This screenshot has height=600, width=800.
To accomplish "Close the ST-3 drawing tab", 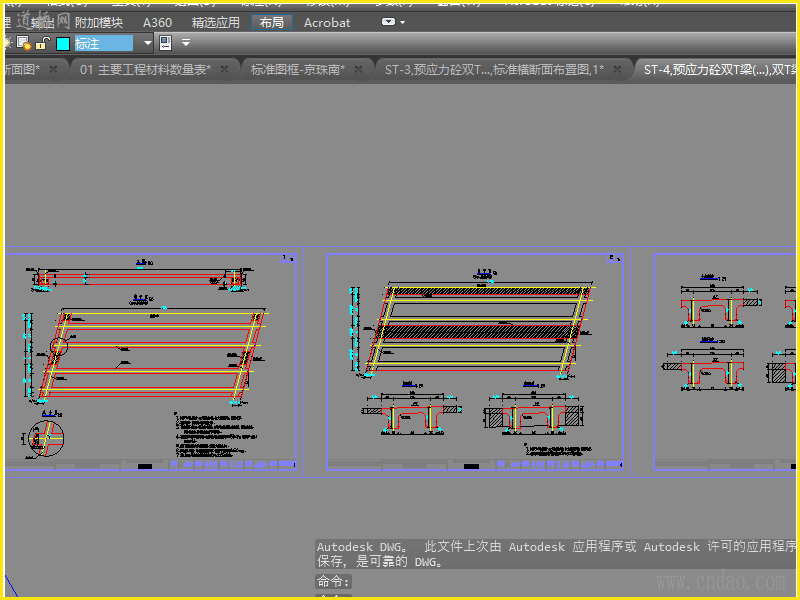I will (x=618, y=69).
